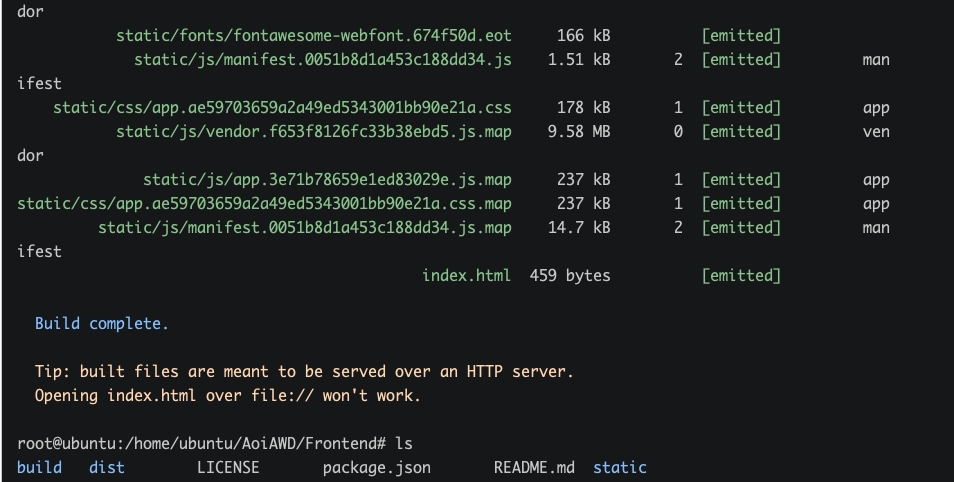Click the file:// warning line
The height and width of the screenshot is (482, 954).
228,396
